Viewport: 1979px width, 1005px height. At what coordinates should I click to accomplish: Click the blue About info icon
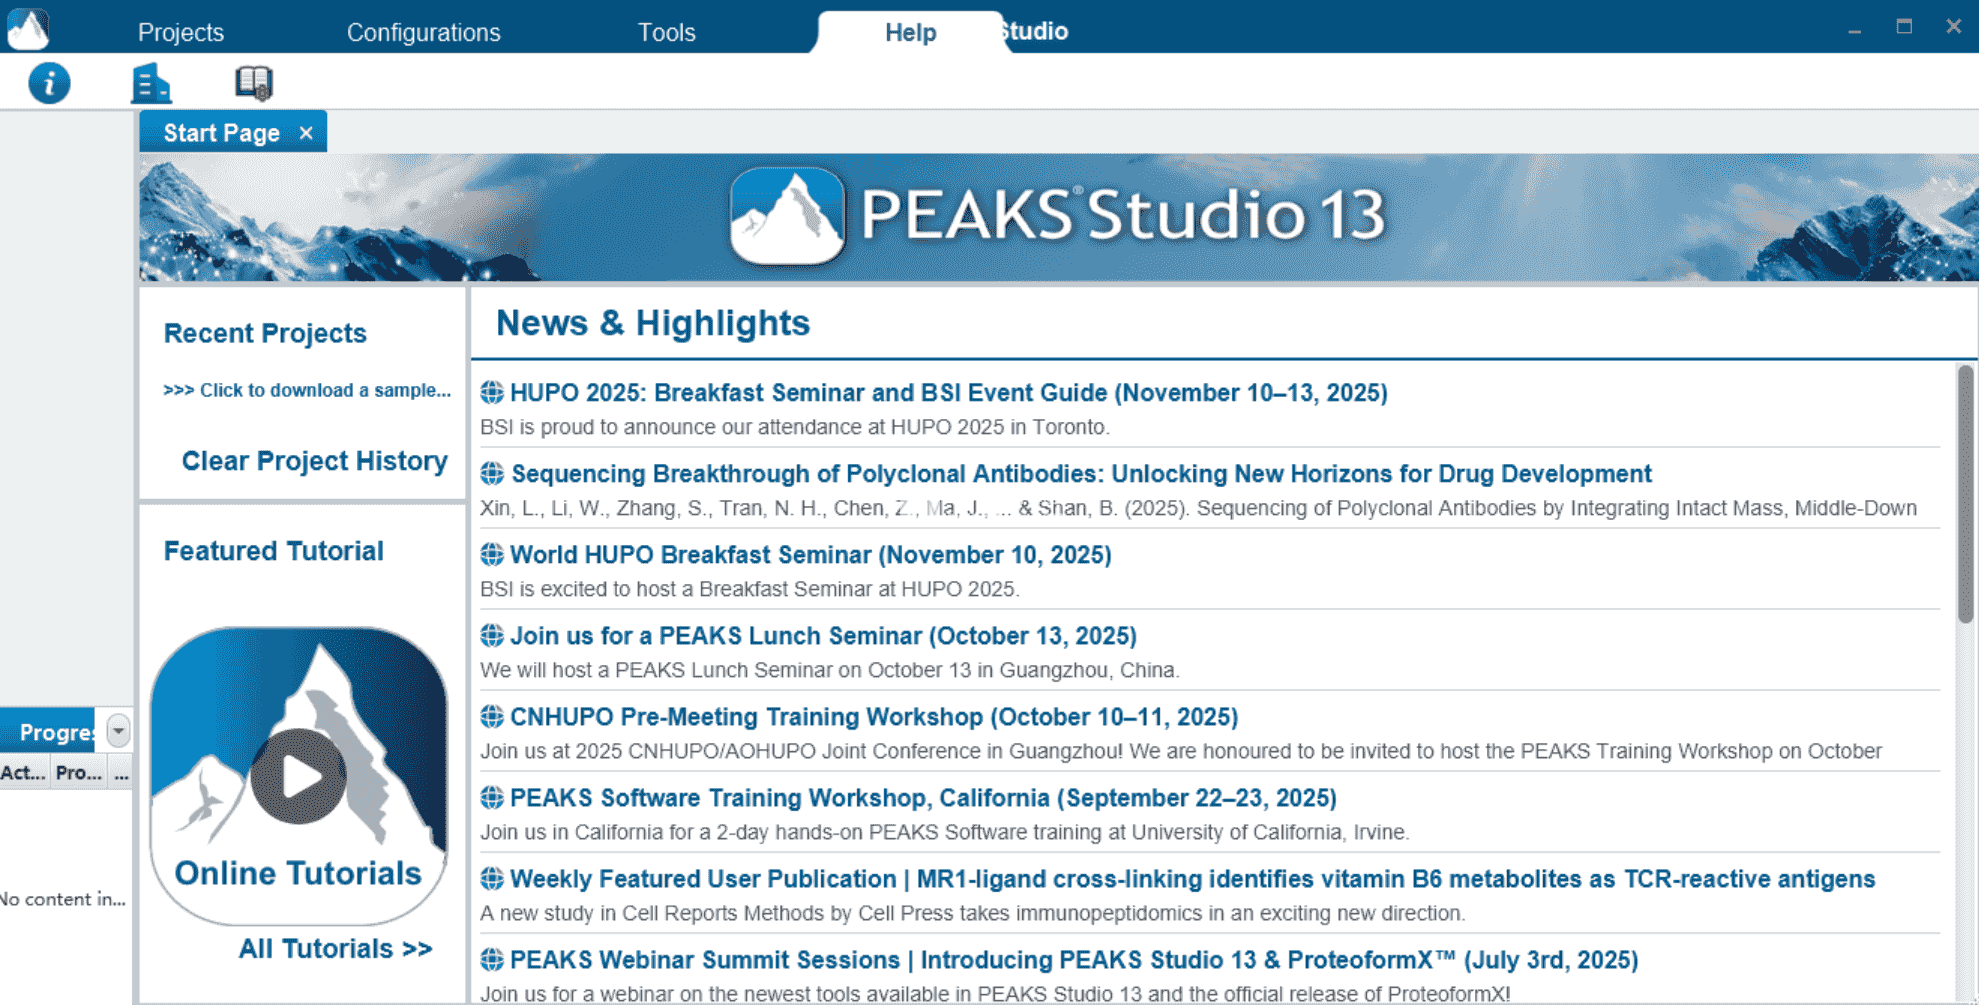click(49, 83)
